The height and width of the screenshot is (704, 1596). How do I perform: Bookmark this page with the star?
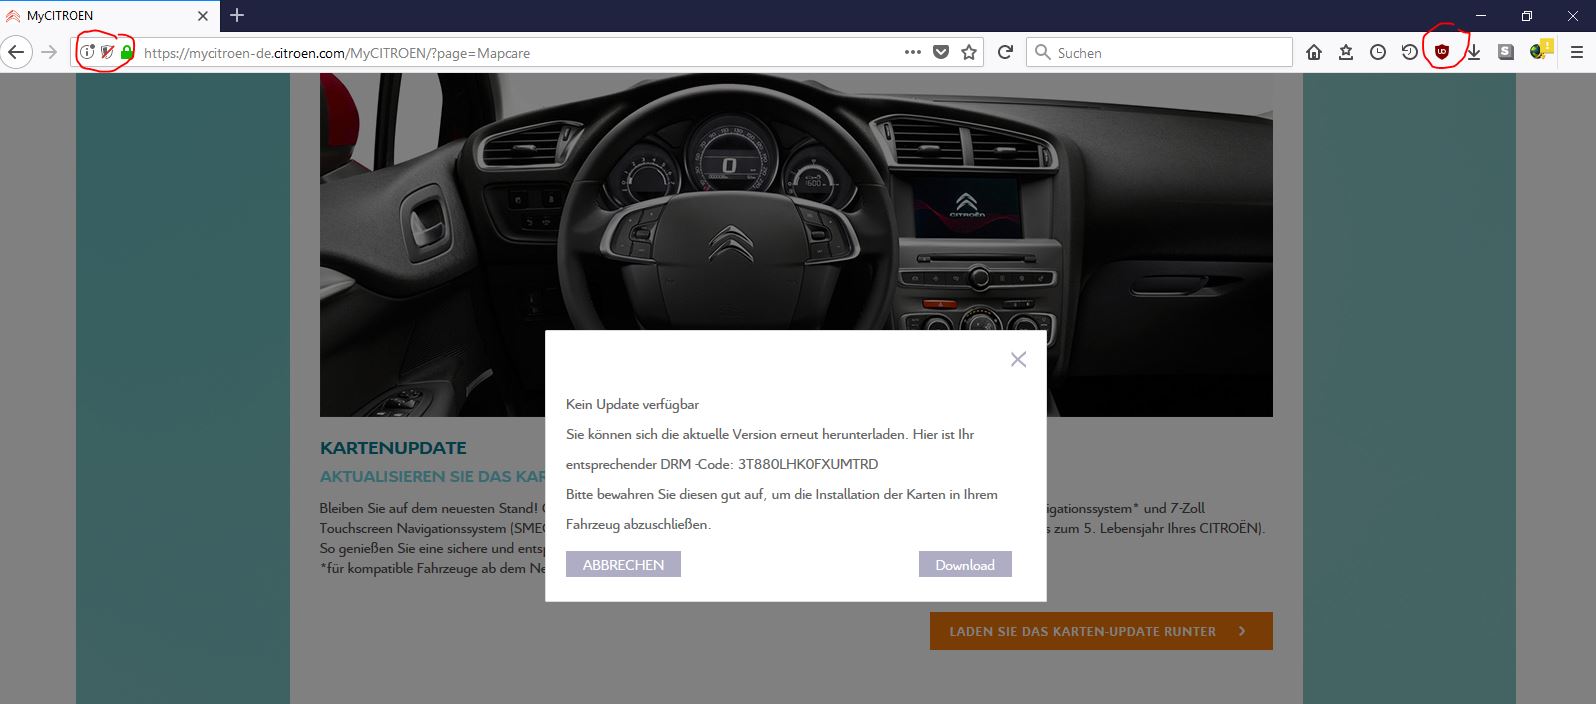[969, 52]
